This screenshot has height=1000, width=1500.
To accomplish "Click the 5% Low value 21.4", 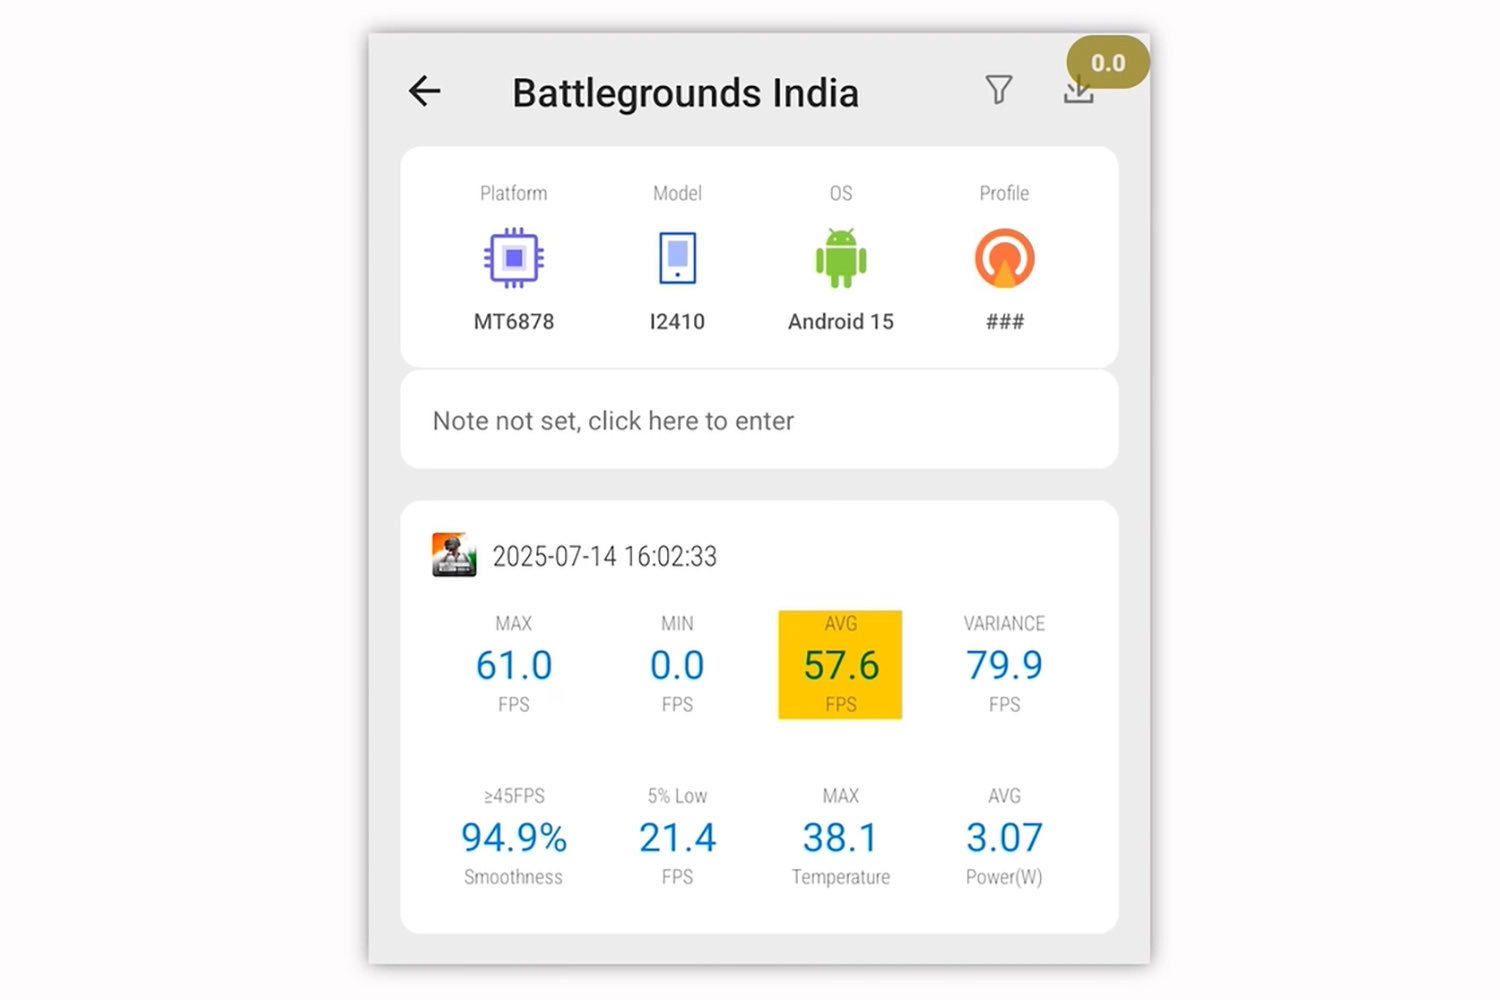I will pyautogui.click(x=677, y=838).
